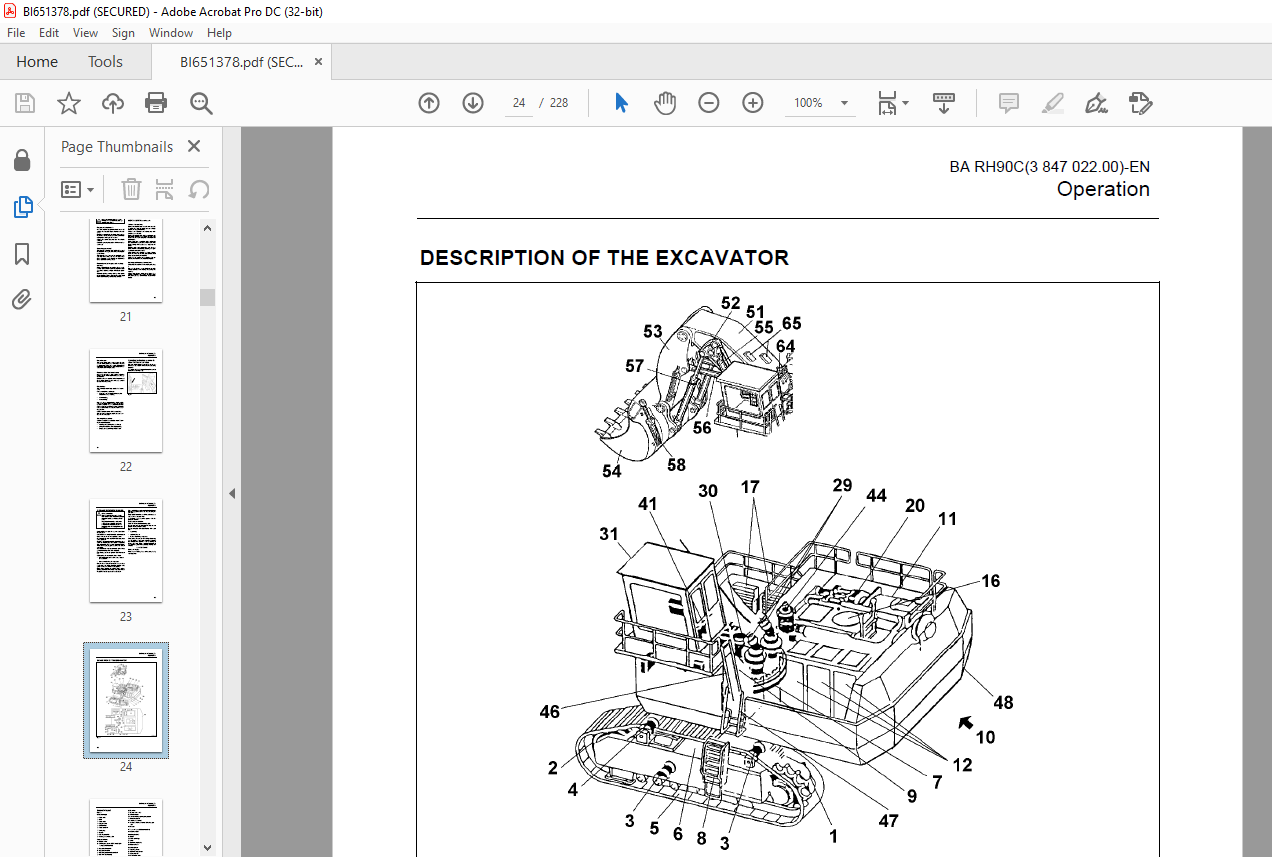Select the BI651378.pdf document tab

point(241,62)
